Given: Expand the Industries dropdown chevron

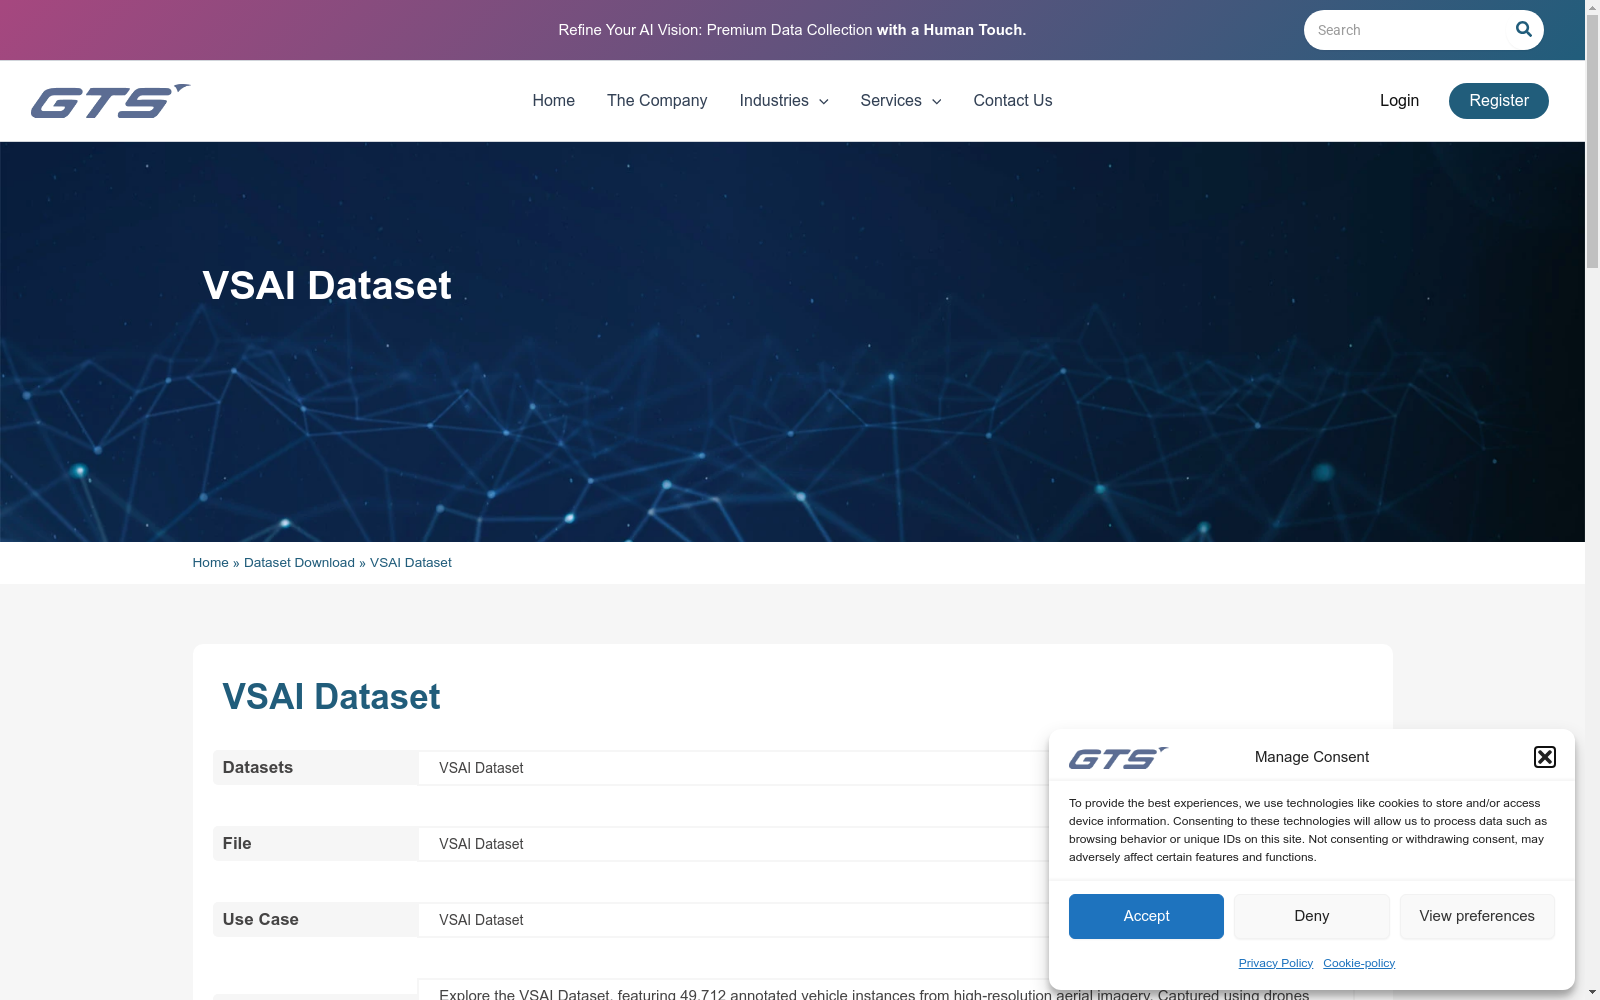Looking at the screenshot, I should click(x=823, y=102).
